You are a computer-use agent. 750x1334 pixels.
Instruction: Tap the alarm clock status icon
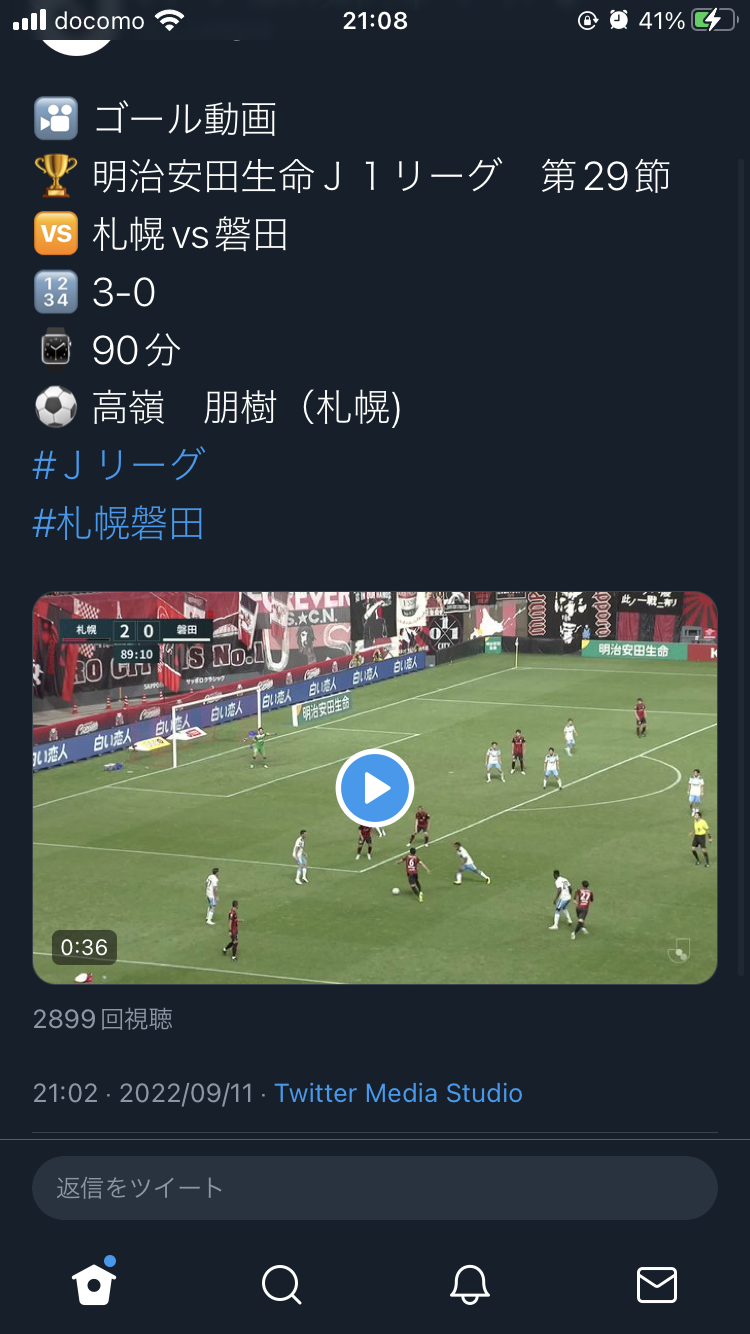[x=619, y=21]
